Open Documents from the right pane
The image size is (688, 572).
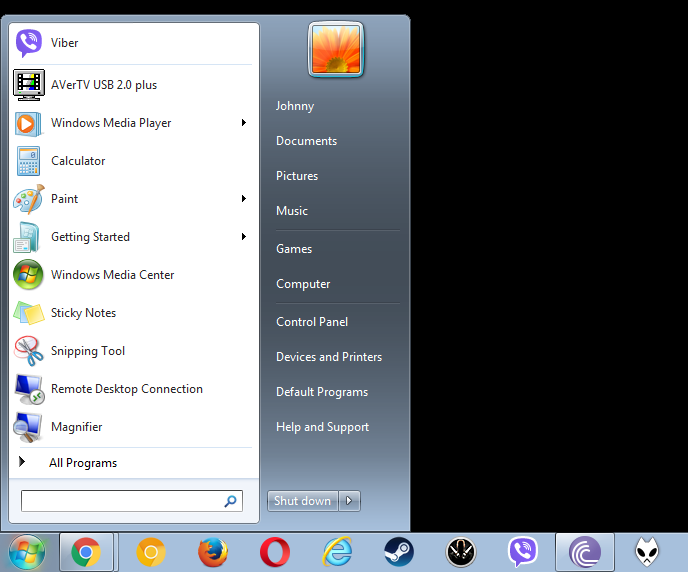click(x=306, y=141)
